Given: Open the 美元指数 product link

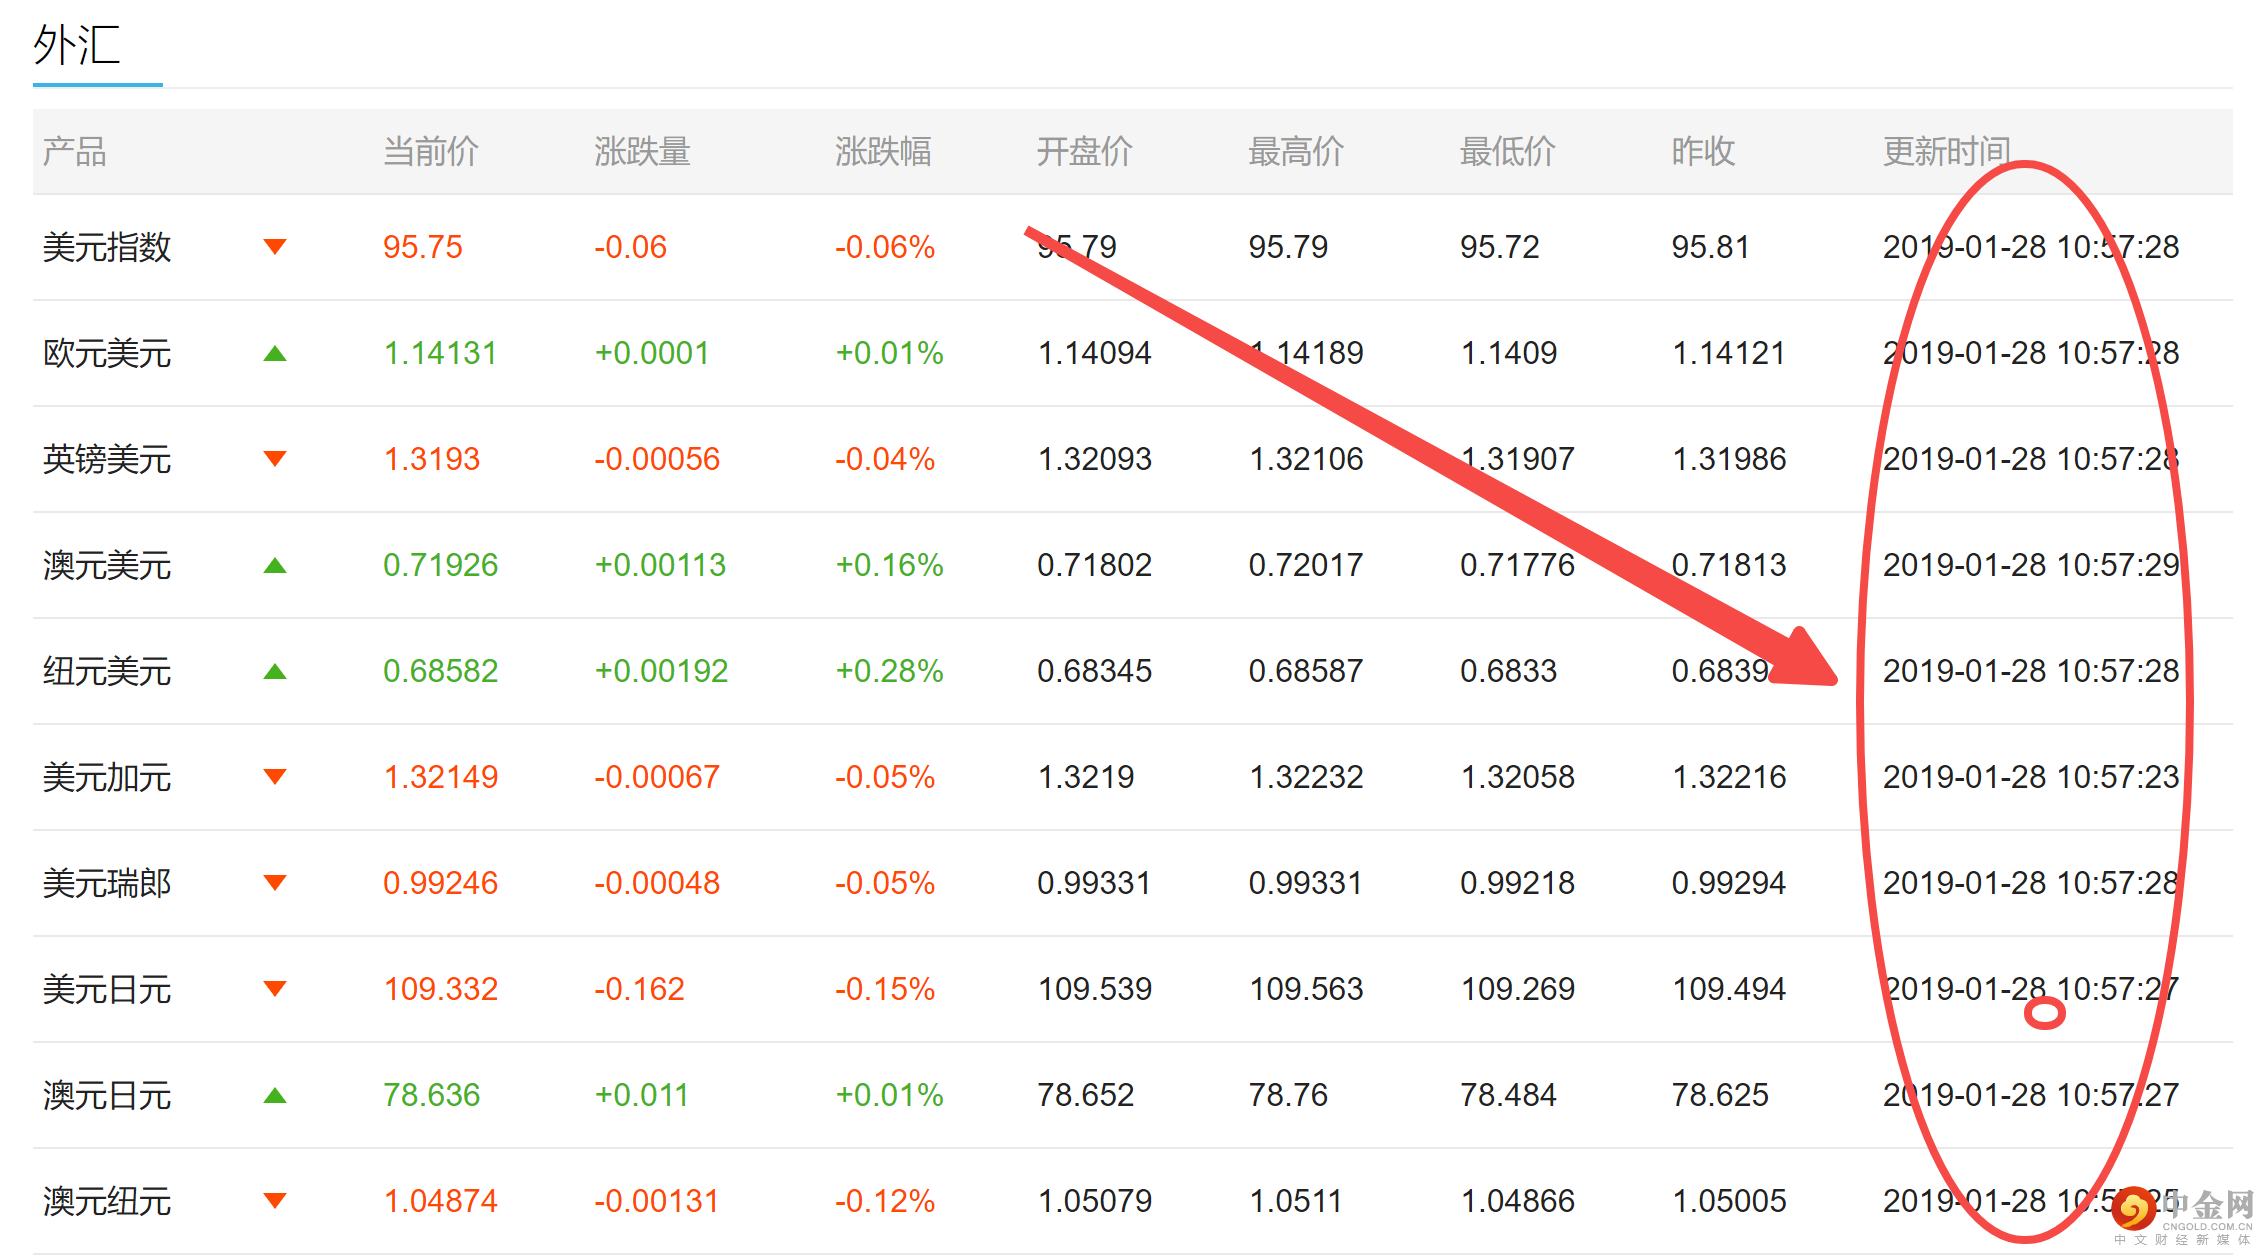Looking at the screenshot, I should (107, 247).
